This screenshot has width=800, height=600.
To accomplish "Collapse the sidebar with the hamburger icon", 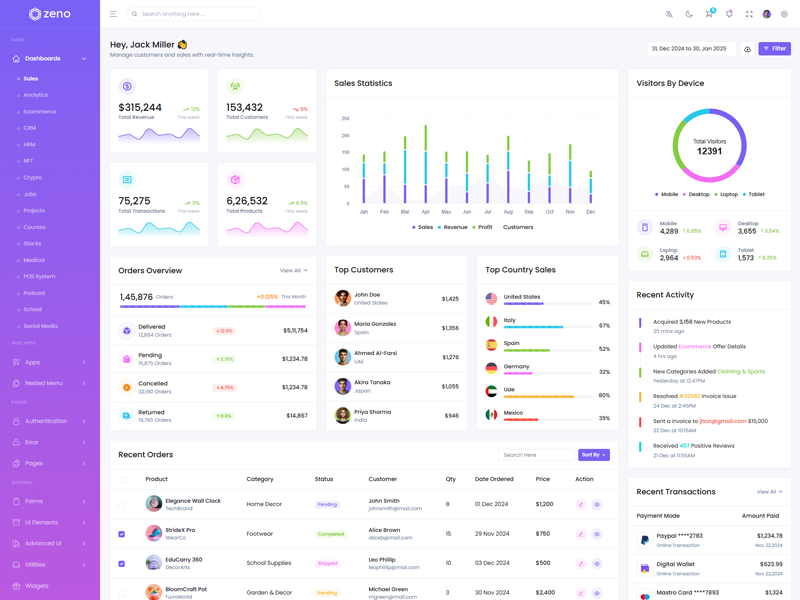I will (113, 14).
